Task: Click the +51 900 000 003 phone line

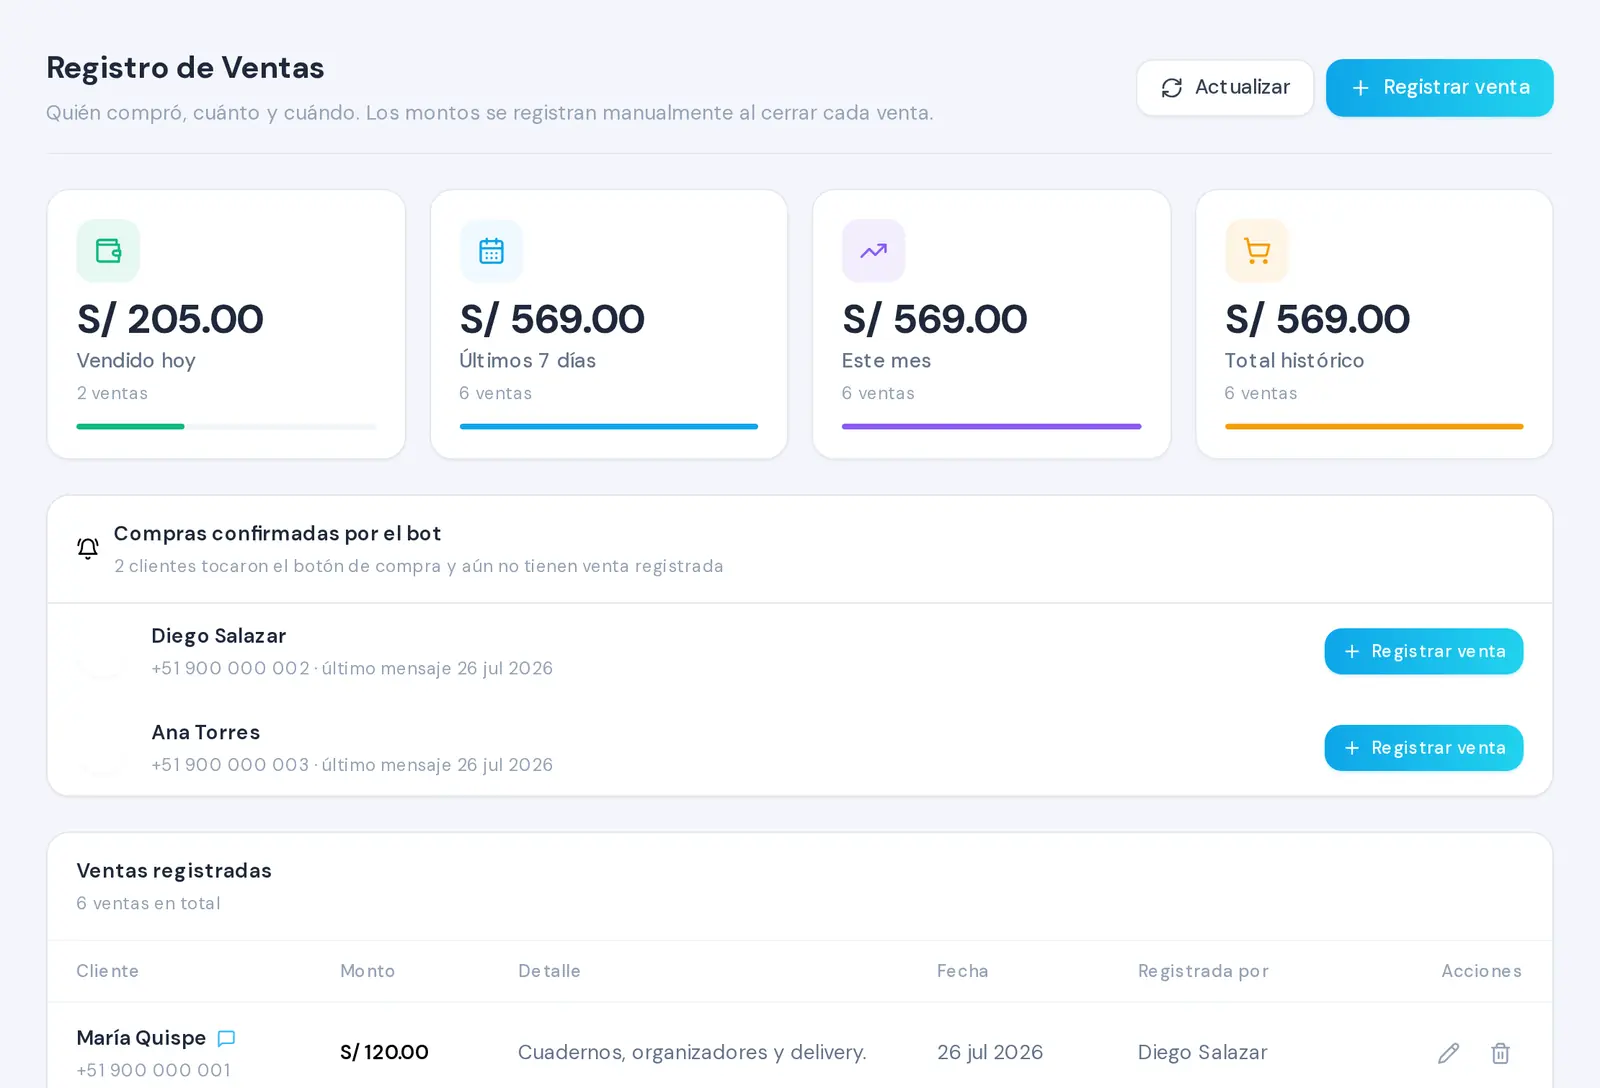Action: 352,765
